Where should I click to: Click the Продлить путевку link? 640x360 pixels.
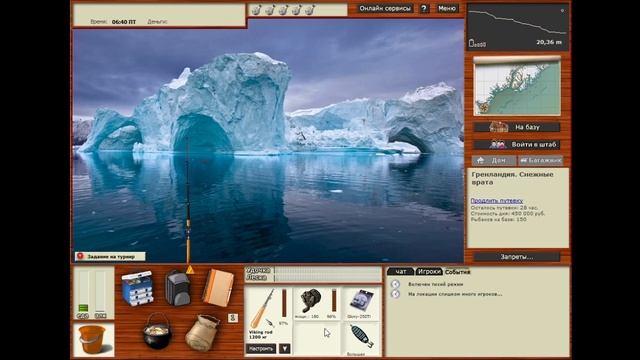497,200
